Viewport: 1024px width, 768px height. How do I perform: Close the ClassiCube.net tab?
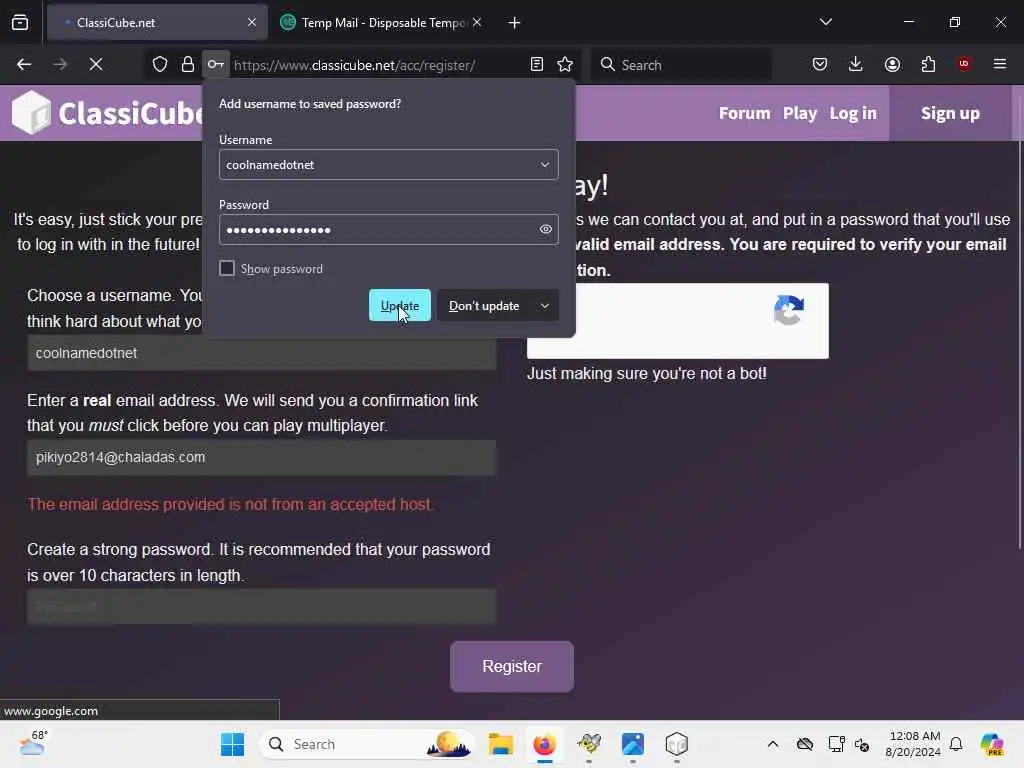[x=252, y=22]
